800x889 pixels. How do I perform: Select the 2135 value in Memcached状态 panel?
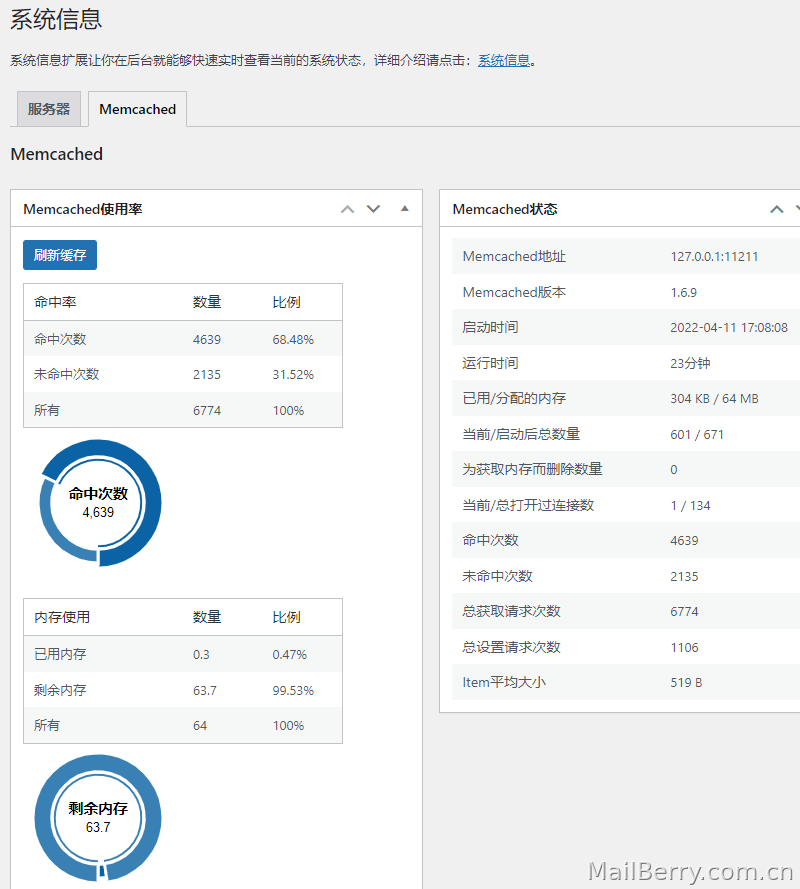684,577
